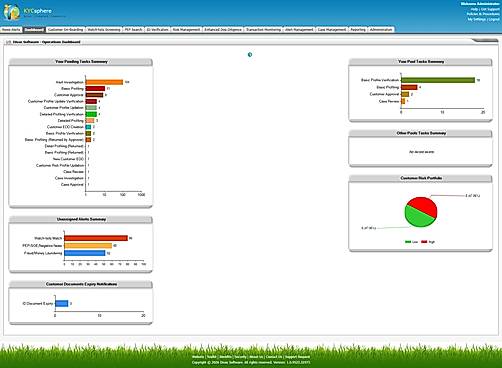Viewport: 502px width, 368px height.
Task: Switch to the Transaction Monitoring tab
Action: 263,30
